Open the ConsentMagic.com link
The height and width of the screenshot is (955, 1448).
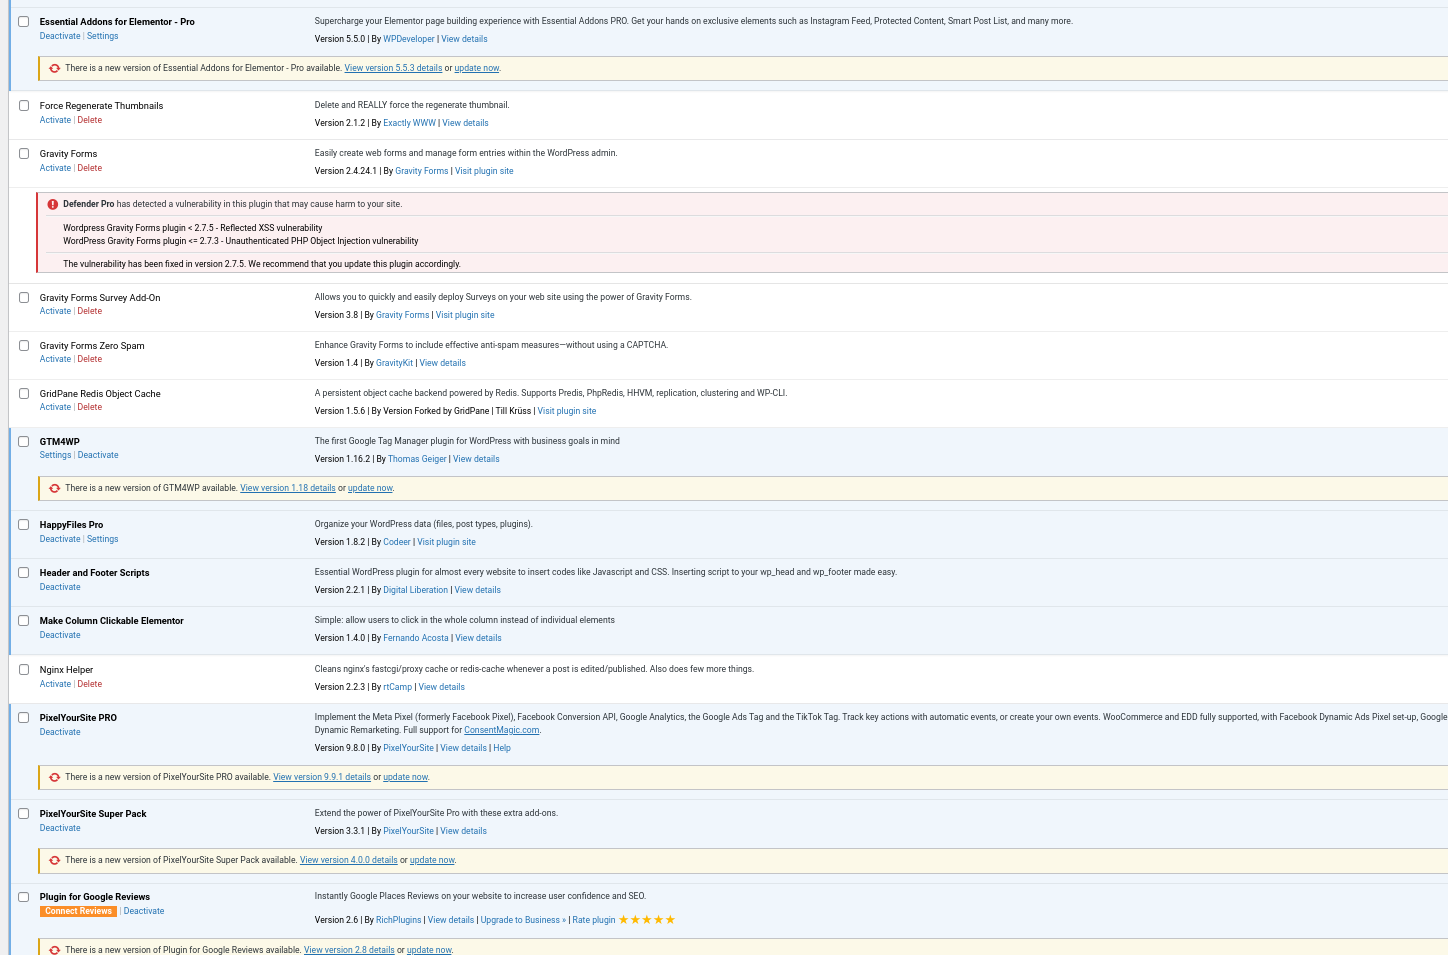point(501,730)
